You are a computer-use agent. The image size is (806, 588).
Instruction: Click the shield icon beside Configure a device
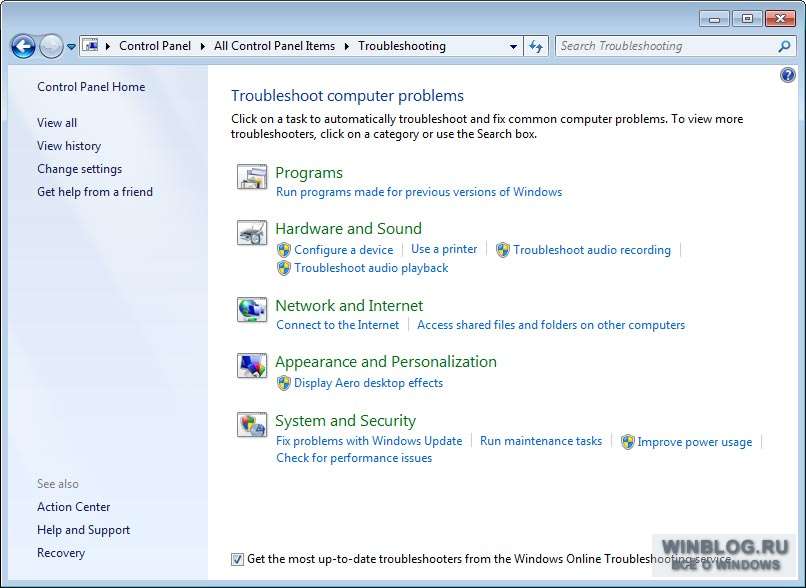point(284,250)
